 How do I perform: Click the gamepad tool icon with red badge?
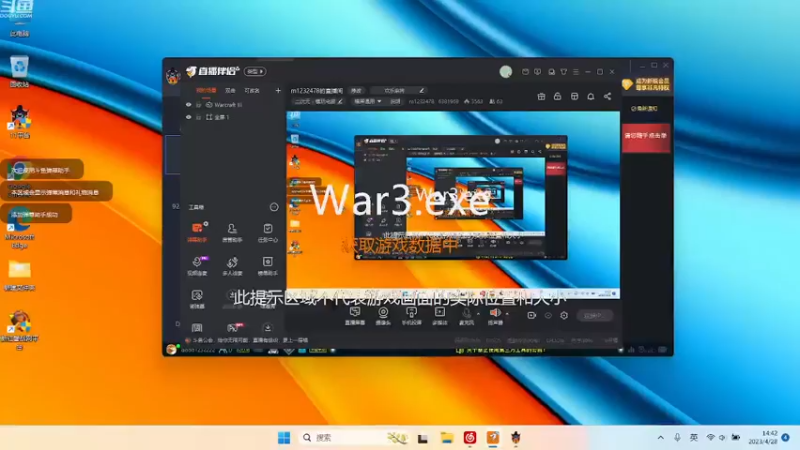(233, 328)
